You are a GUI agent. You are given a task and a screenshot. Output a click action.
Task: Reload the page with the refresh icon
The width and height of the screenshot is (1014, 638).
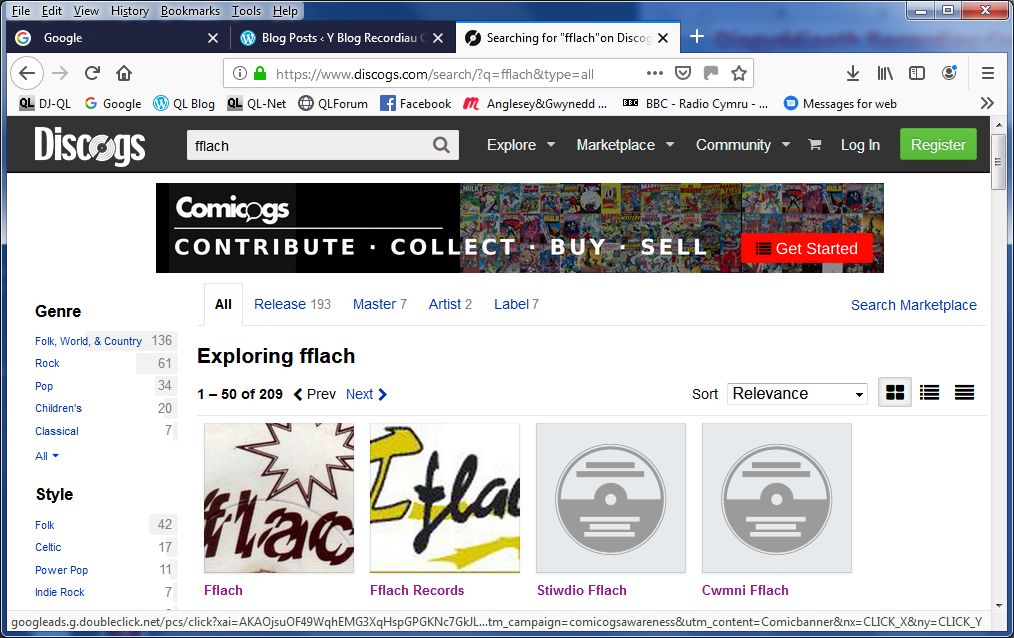click(92, 73)
